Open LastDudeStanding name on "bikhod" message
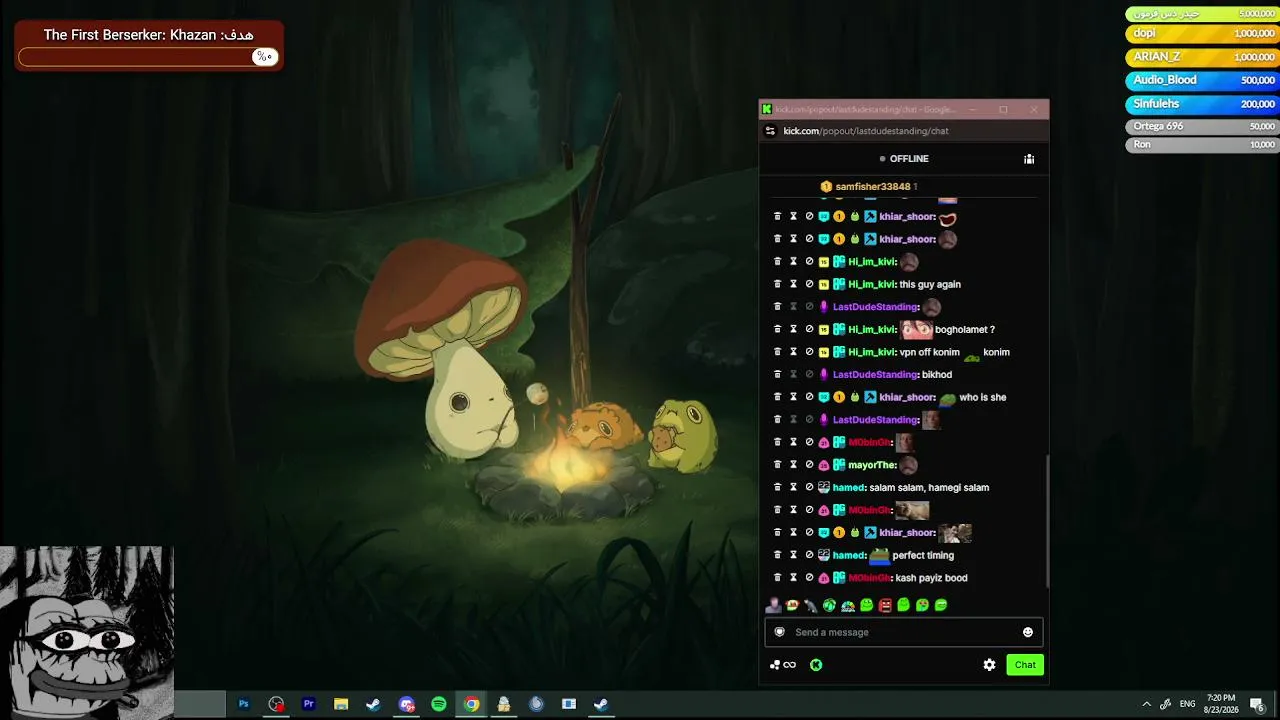The image size is (1280, 720). (x=876, y=374)
